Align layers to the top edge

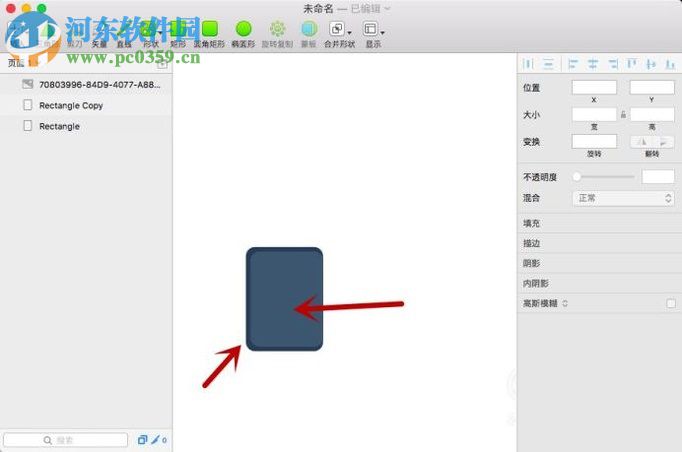(x=632, y=64)
